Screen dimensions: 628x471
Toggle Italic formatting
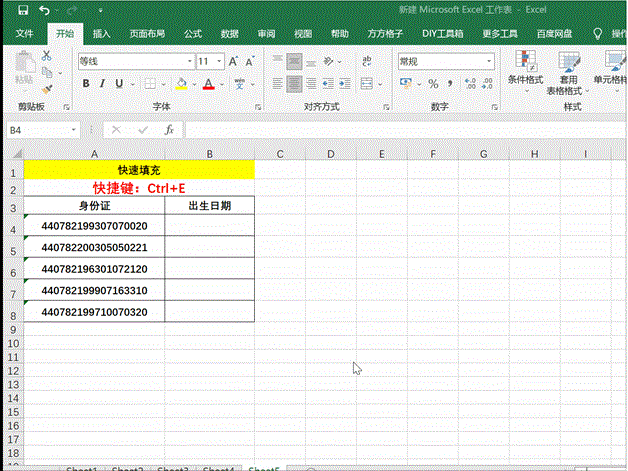tap(103, 84)
